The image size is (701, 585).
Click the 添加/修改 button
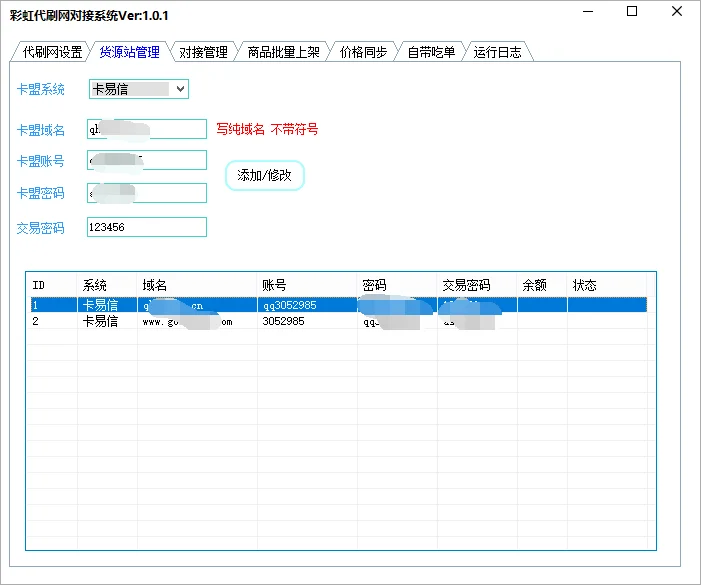pos(265,175)
